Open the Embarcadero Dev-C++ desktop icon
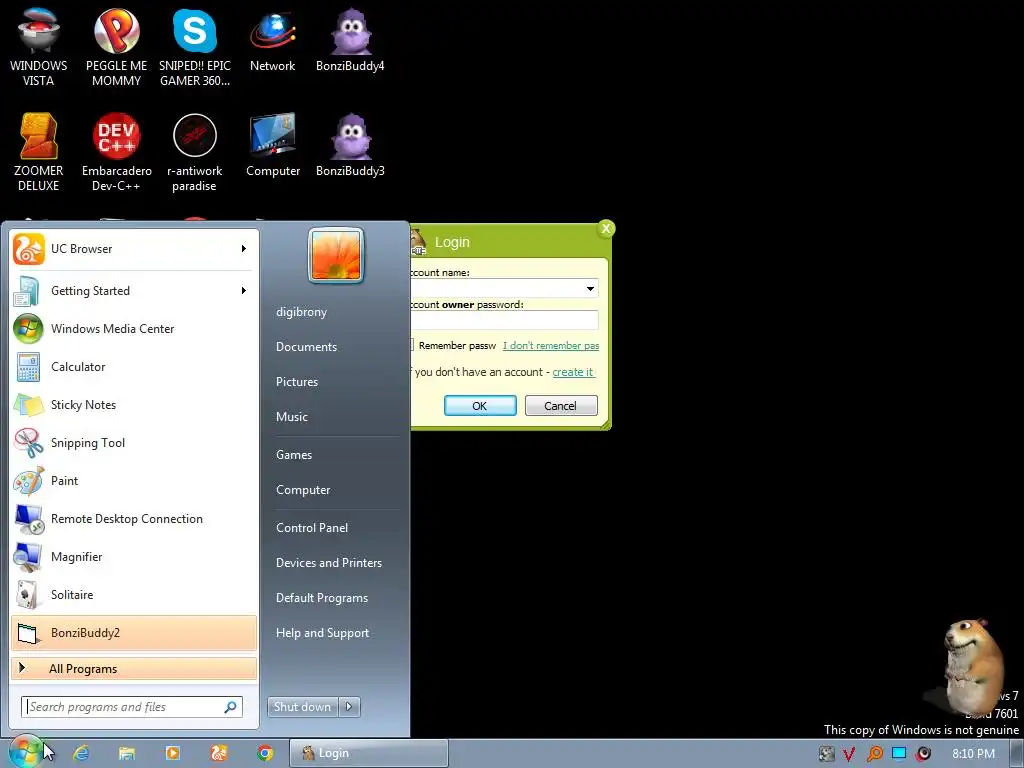 (116, 152)
